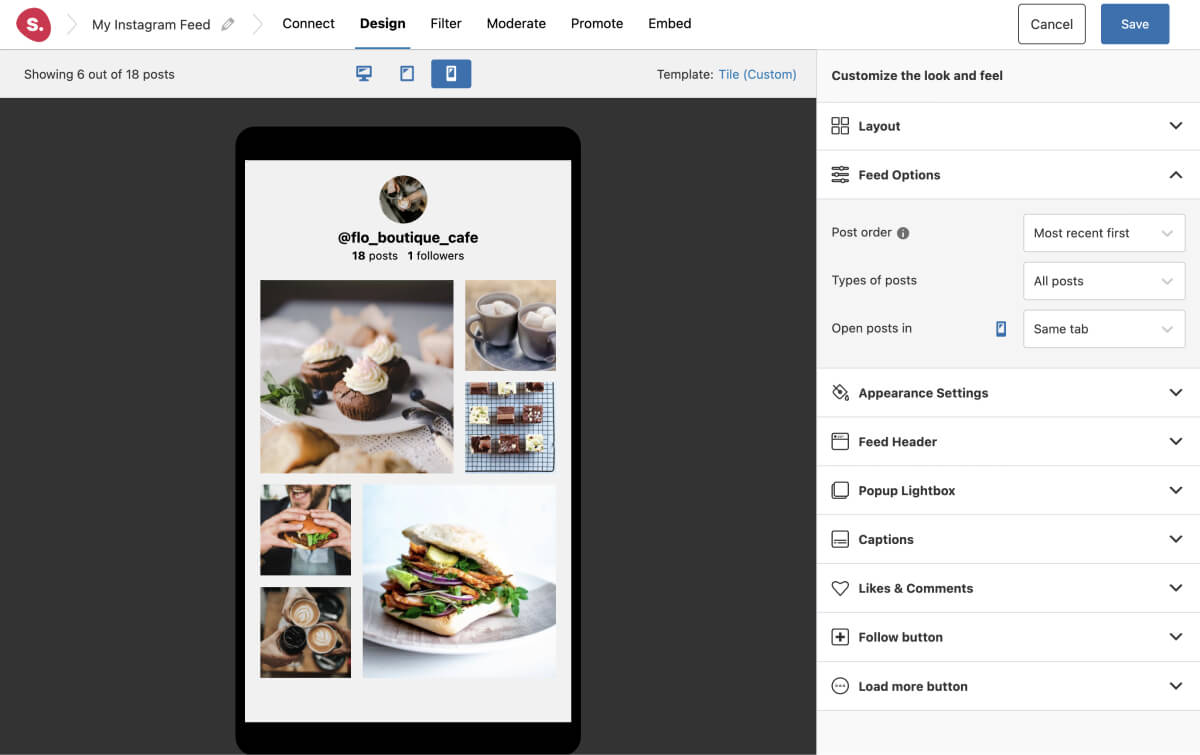1200x755 pixels.
Task: Go to the Connect tab
Action: 308,24
